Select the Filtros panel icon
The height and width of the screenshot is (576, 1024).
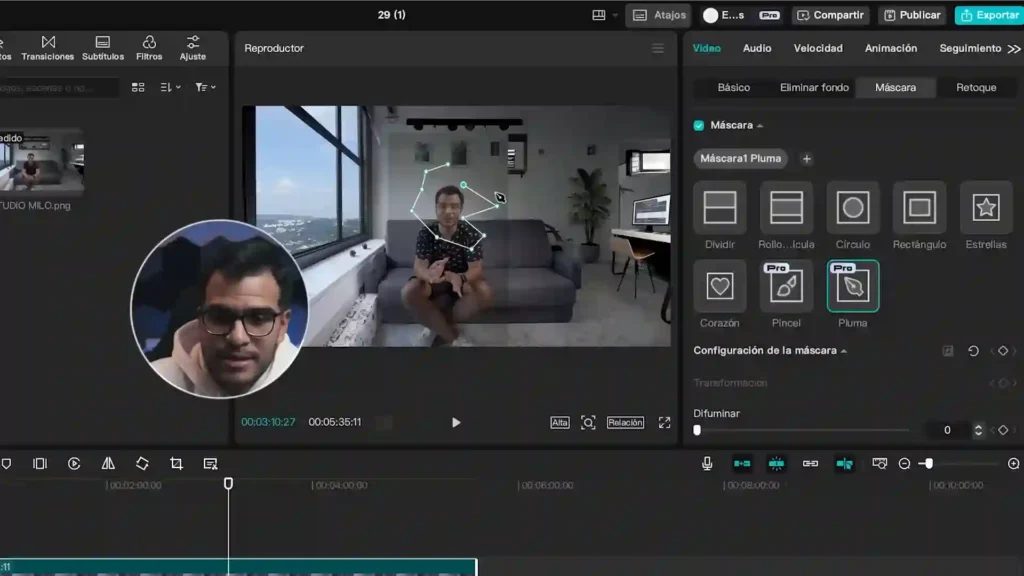point(148,42)
